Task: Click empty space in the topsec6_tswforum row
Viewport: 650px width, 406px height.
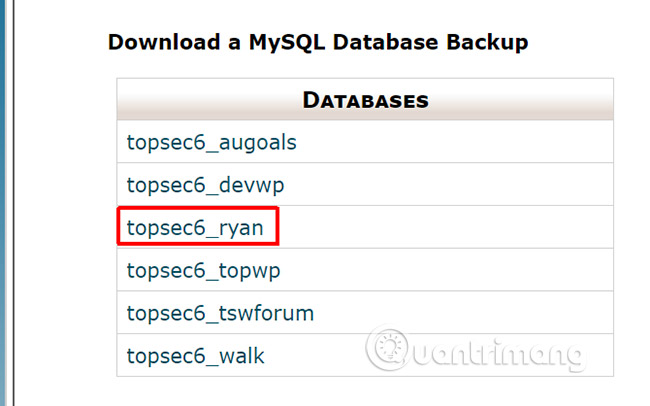Action: tap(462, 313)
